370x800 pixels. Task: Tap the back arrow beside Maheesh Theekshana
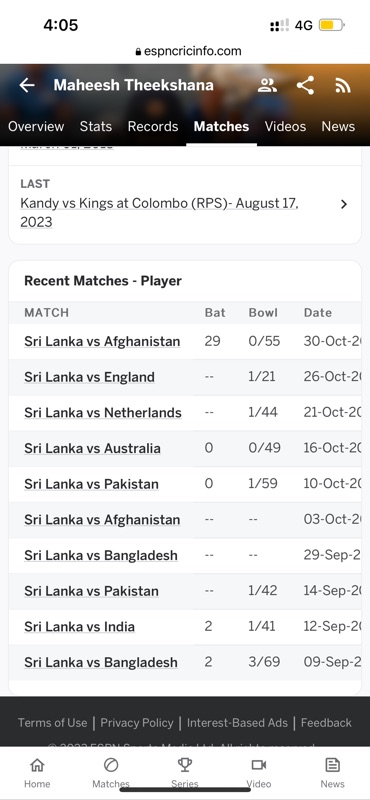pos(27,85)
